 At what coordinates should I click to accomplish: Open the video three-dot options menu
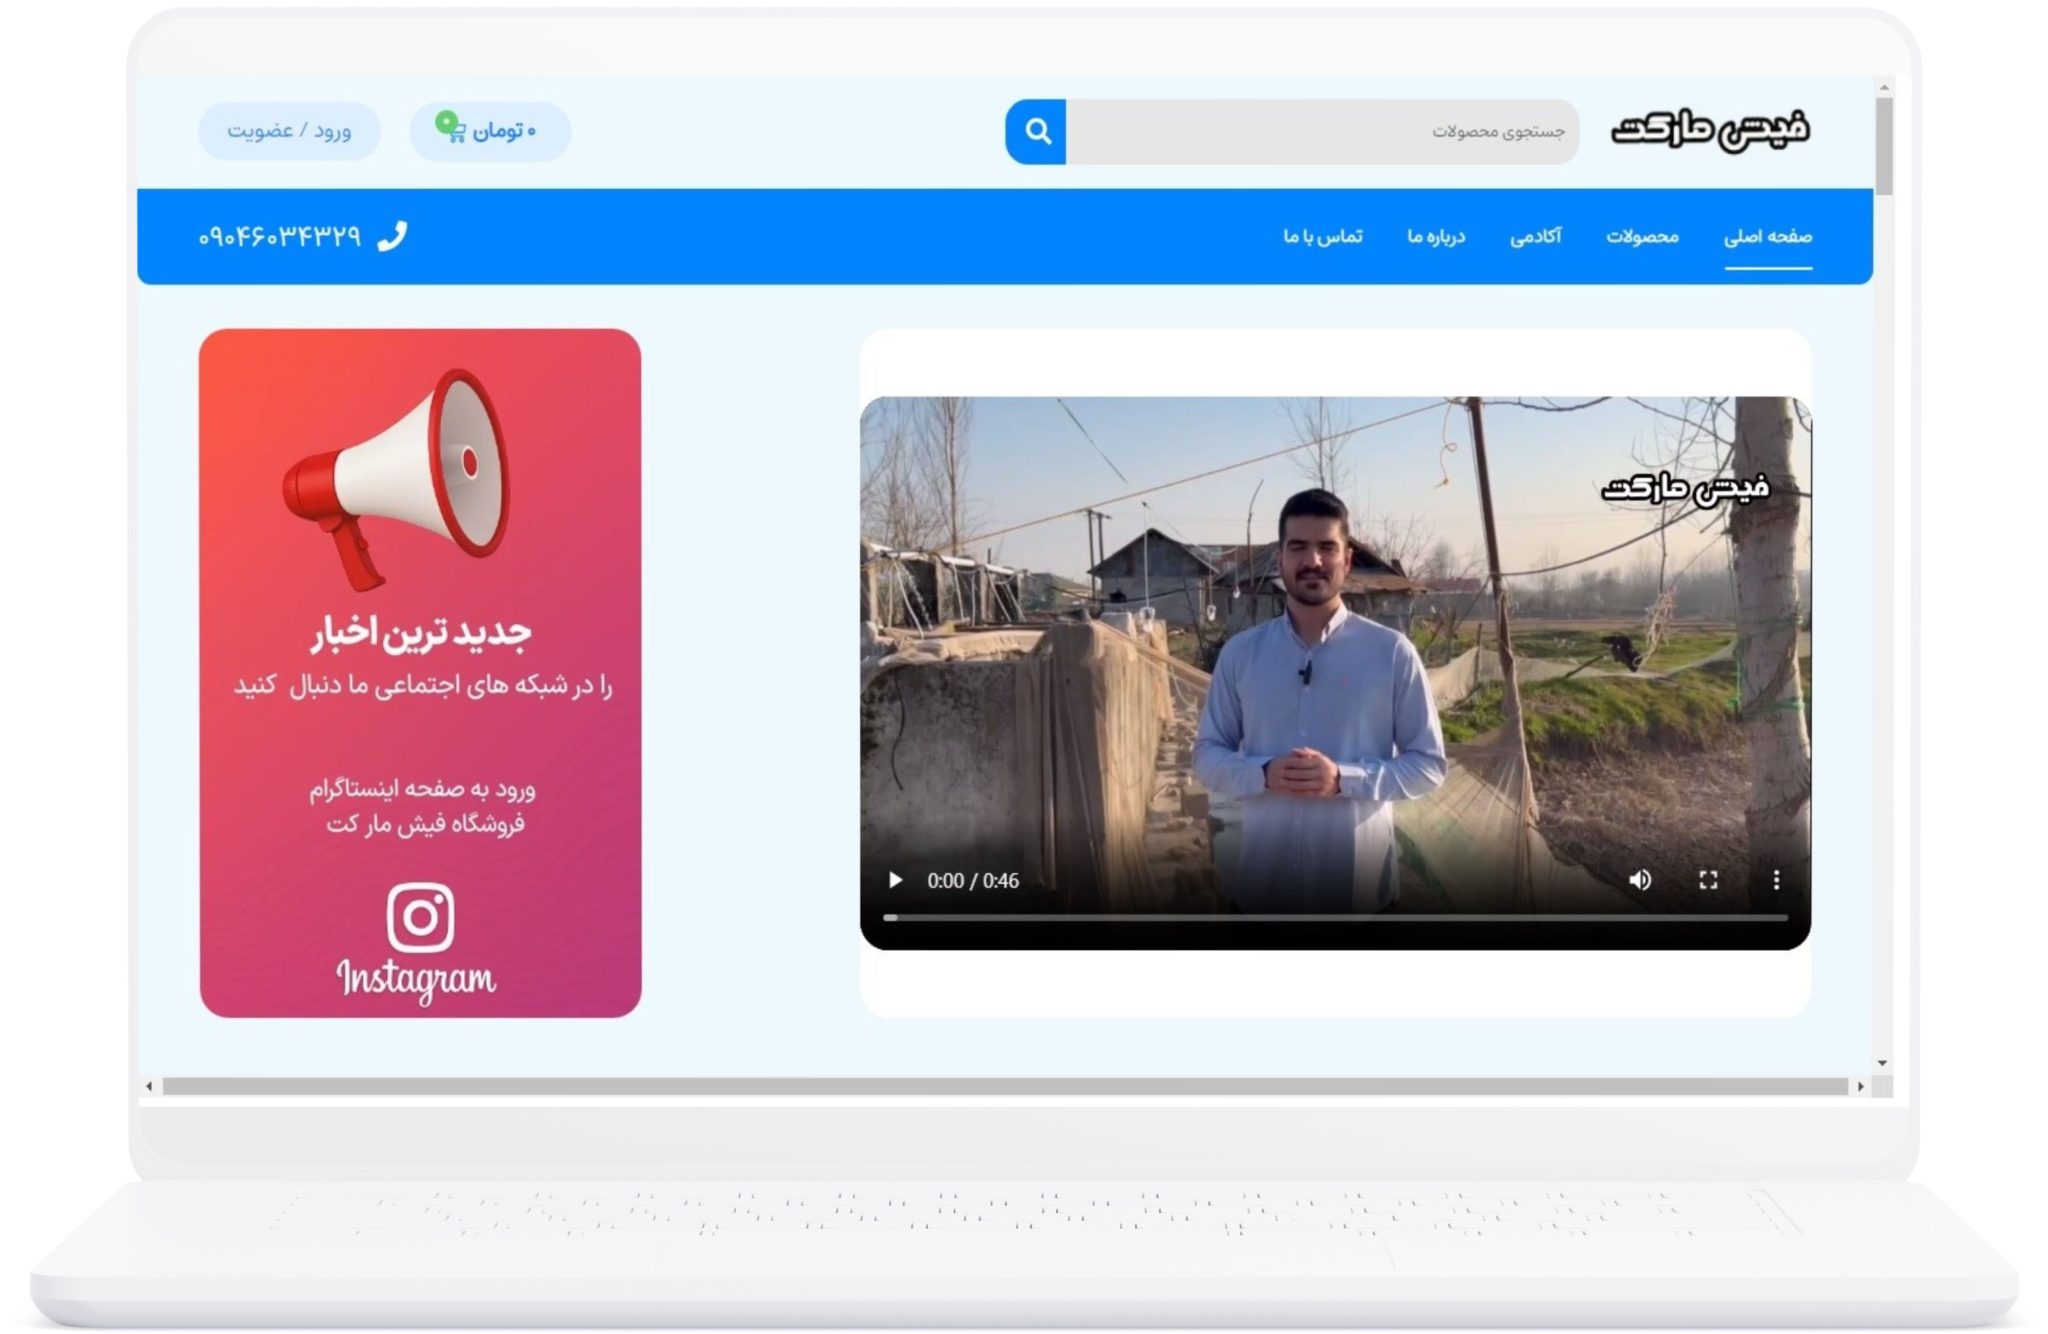pyautogui.click(x=1776, y=880)
